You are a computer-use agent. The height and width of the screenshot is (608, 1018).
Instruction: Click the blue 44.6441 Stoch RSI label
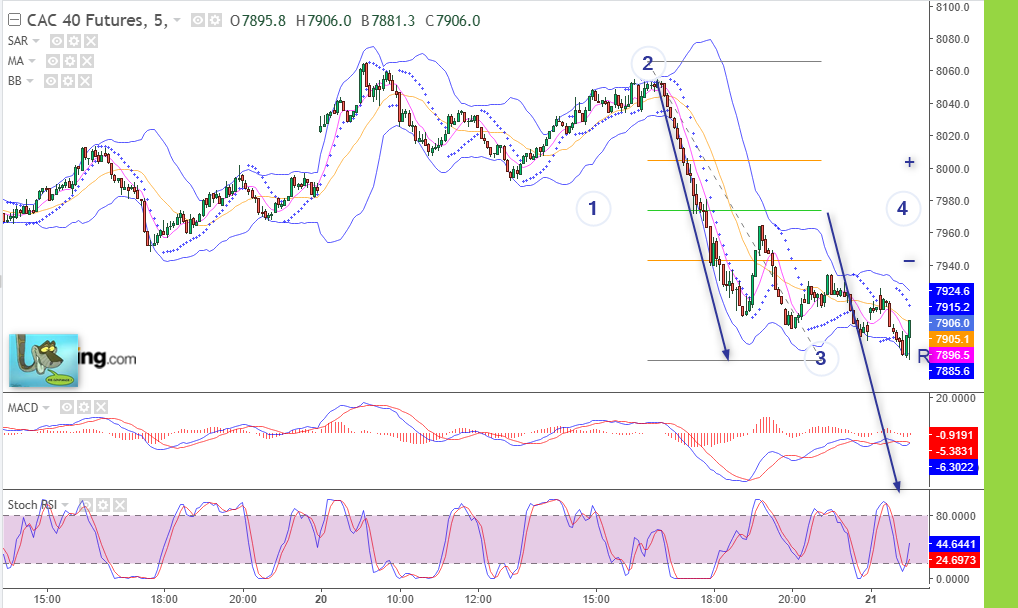pyautogui.click(x=953, y=544)
